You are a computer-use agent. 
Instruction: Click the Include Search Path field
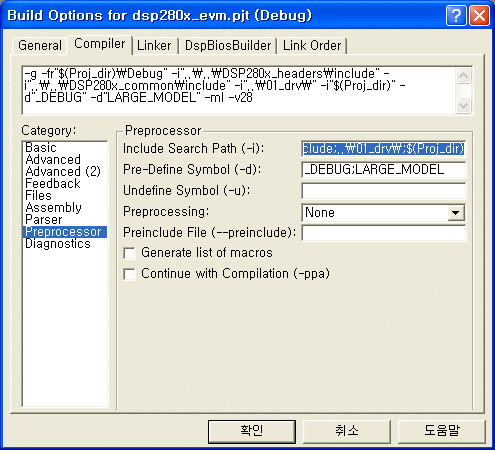(x=383, y=149)
